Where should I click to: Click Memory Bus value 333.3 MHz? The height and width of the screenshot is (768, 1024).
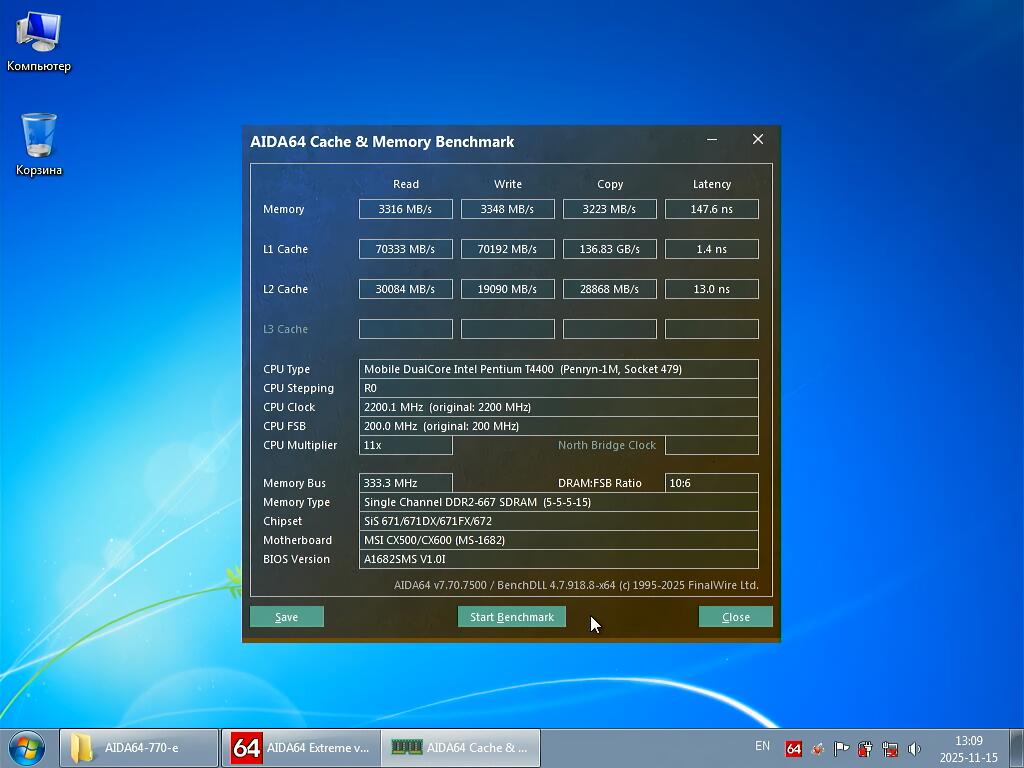click(406, 483)
